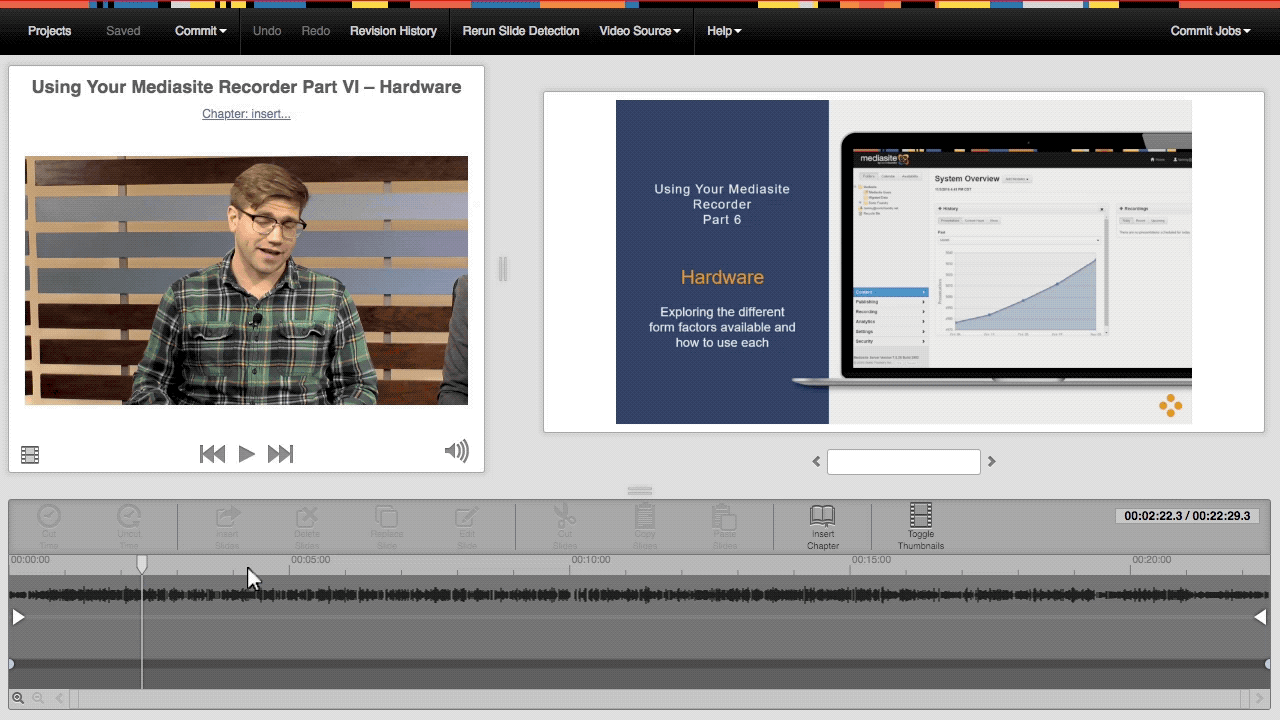
Task: Click the Replace Slide tool
Action: pos(387,526)
